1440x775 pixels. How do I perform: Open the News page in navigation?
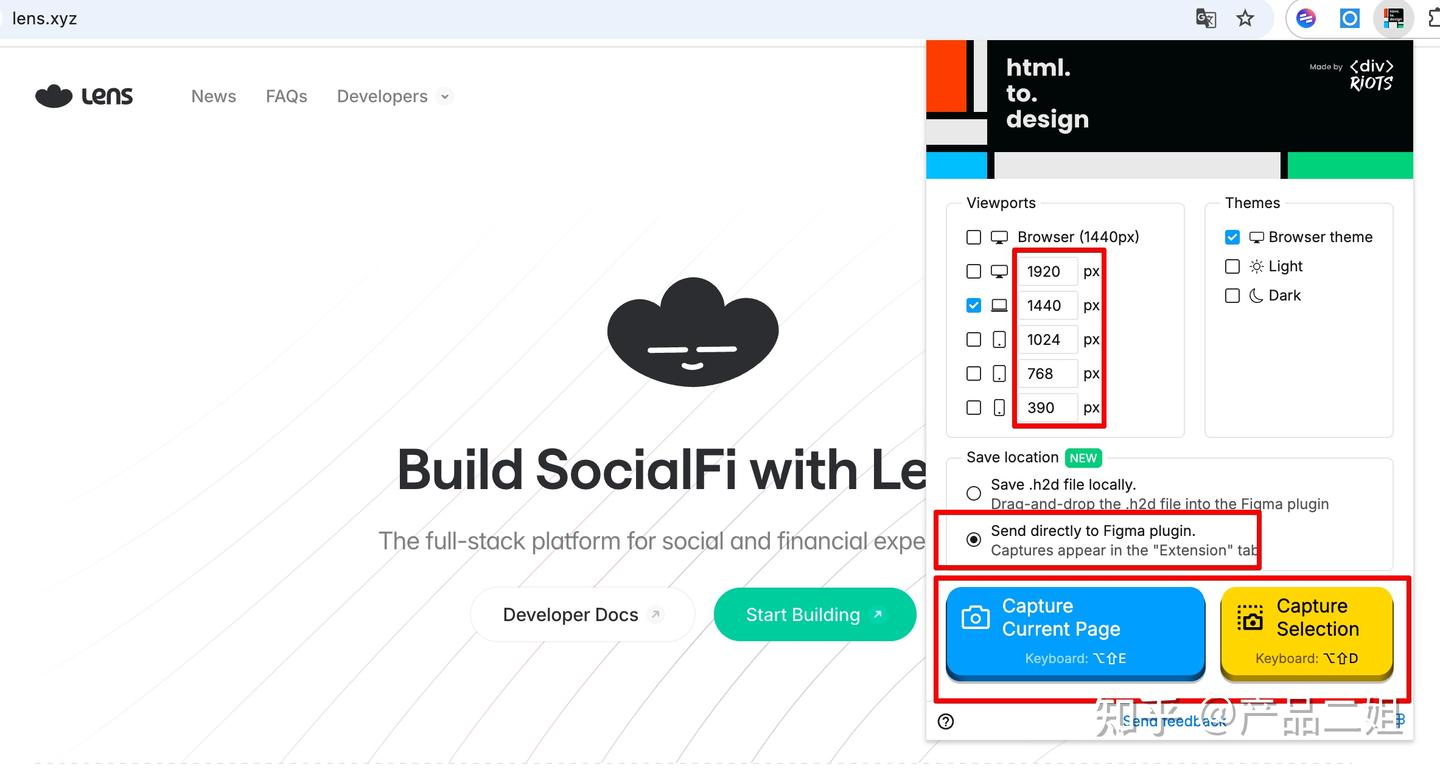click(214, 96)
